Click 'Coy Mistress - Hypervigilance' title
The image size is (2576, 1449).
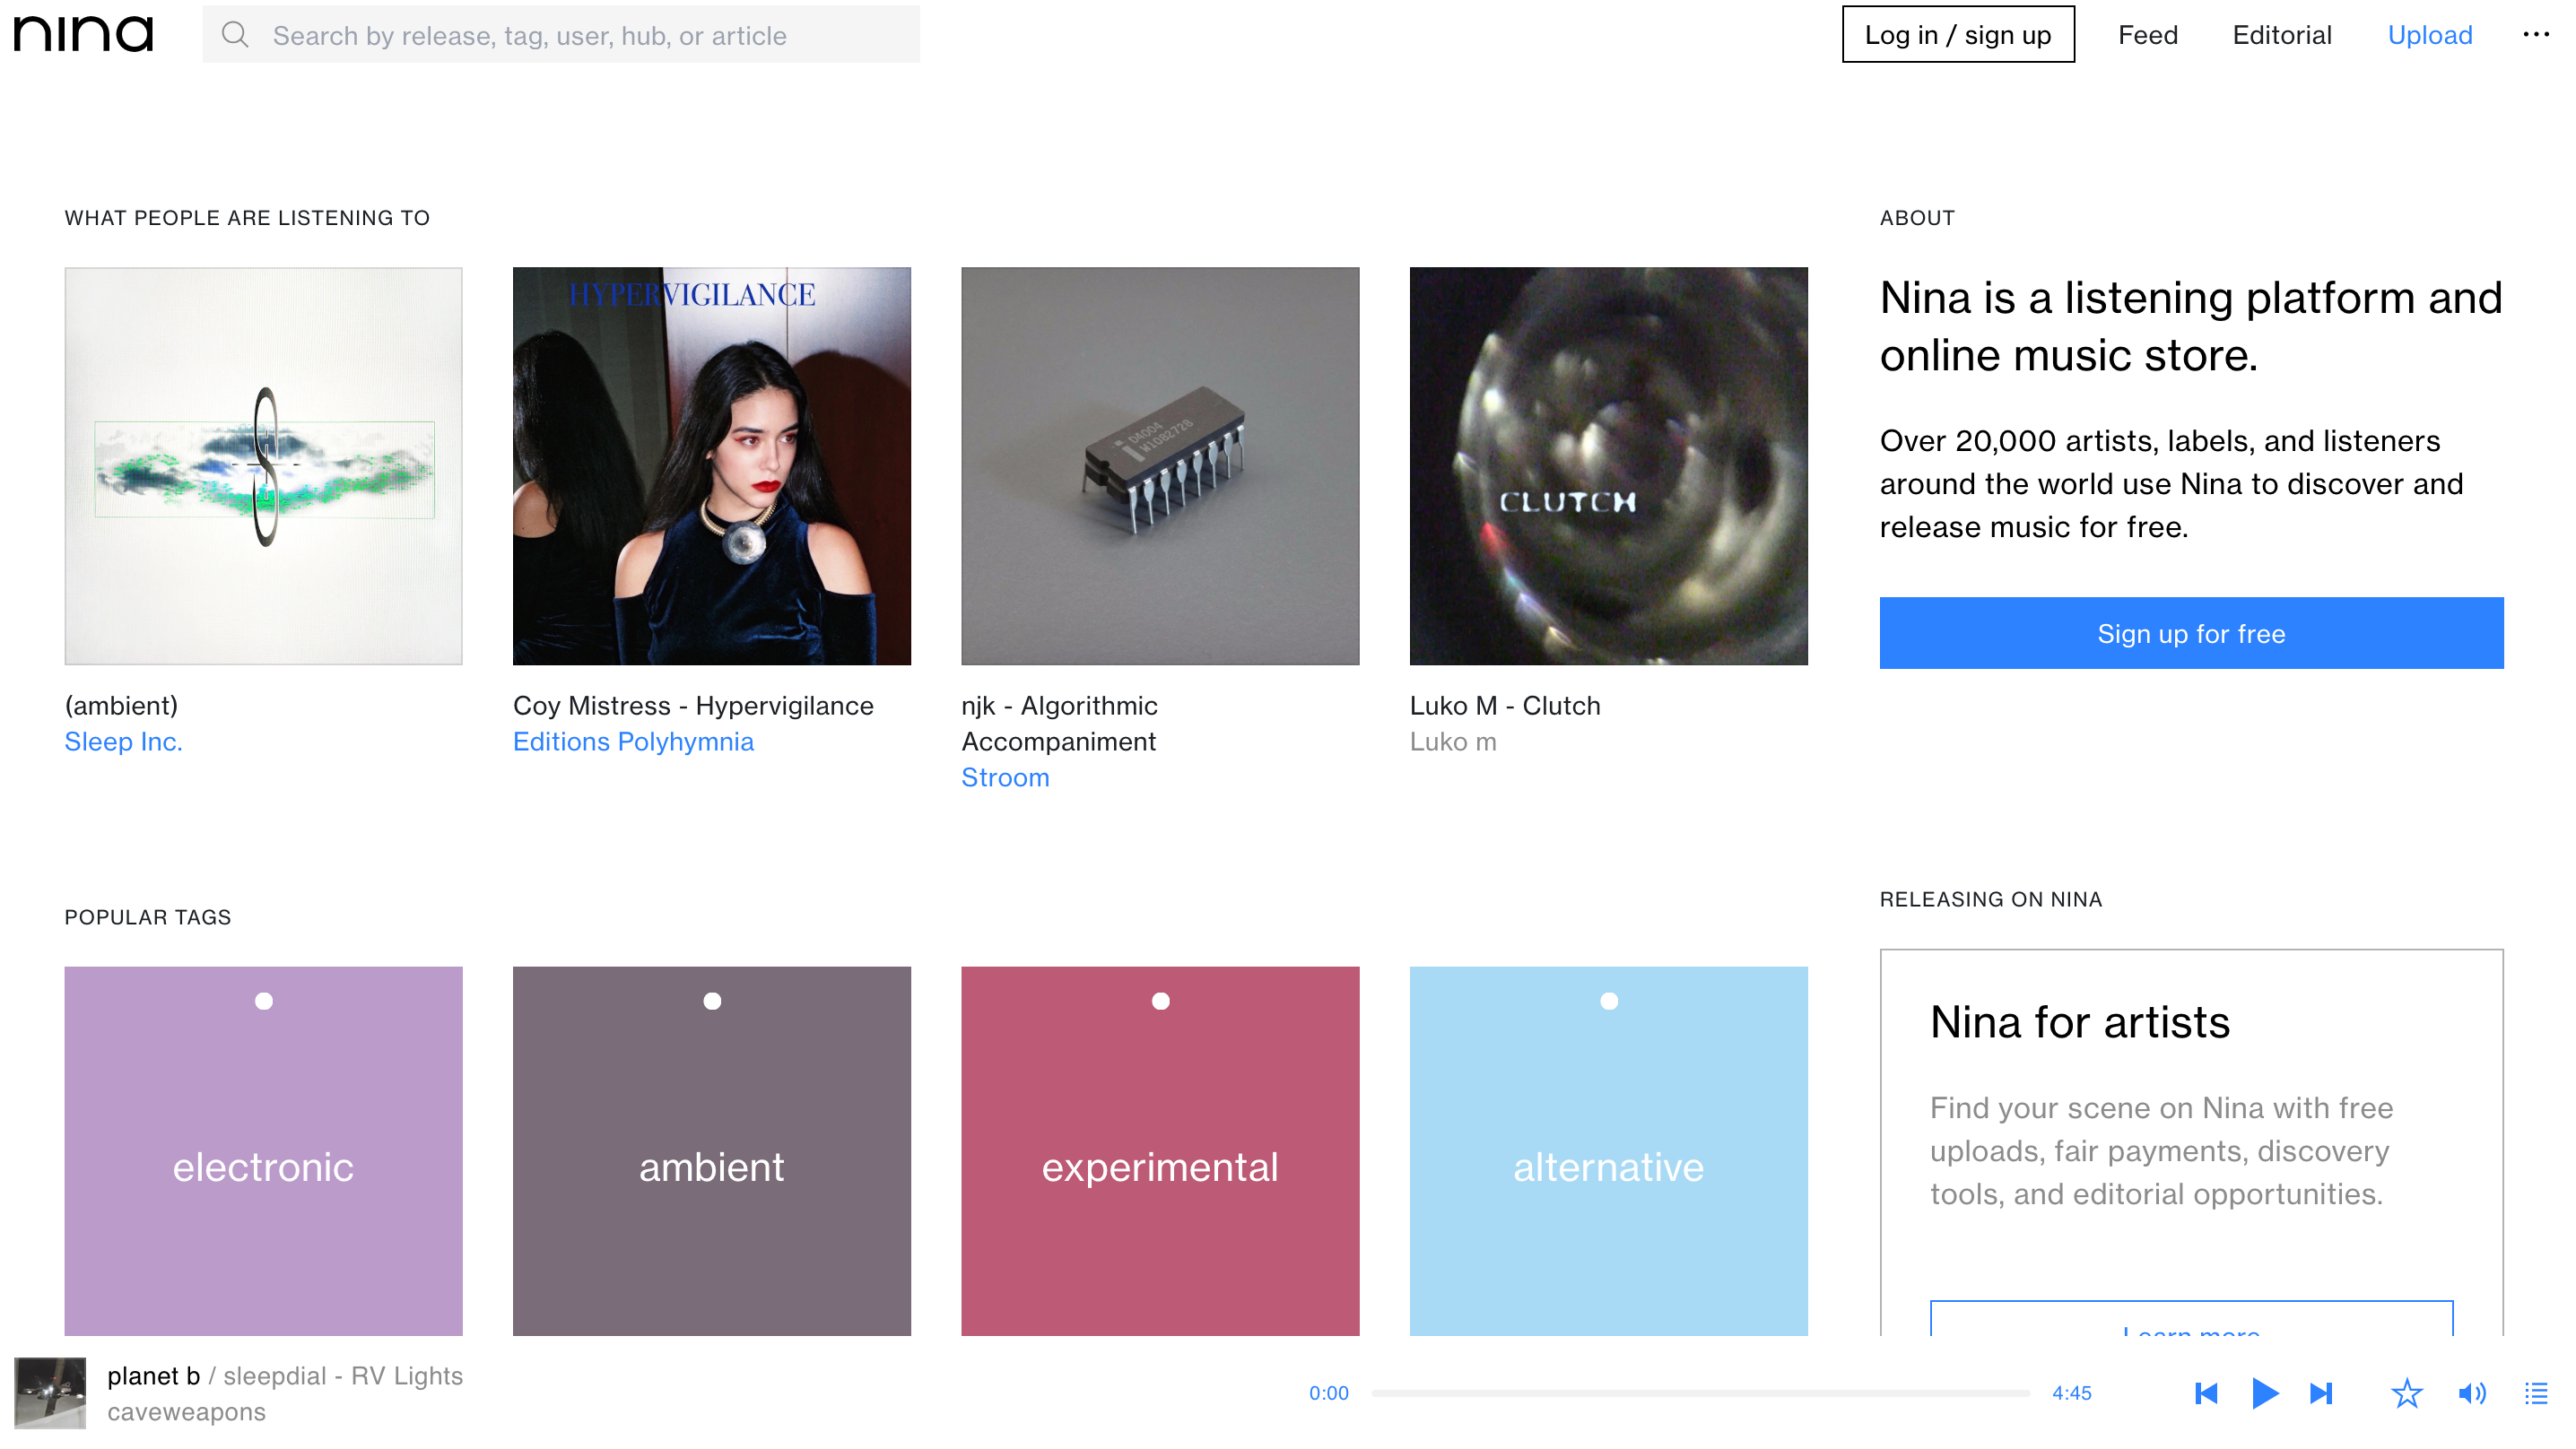tap(693, 706)
